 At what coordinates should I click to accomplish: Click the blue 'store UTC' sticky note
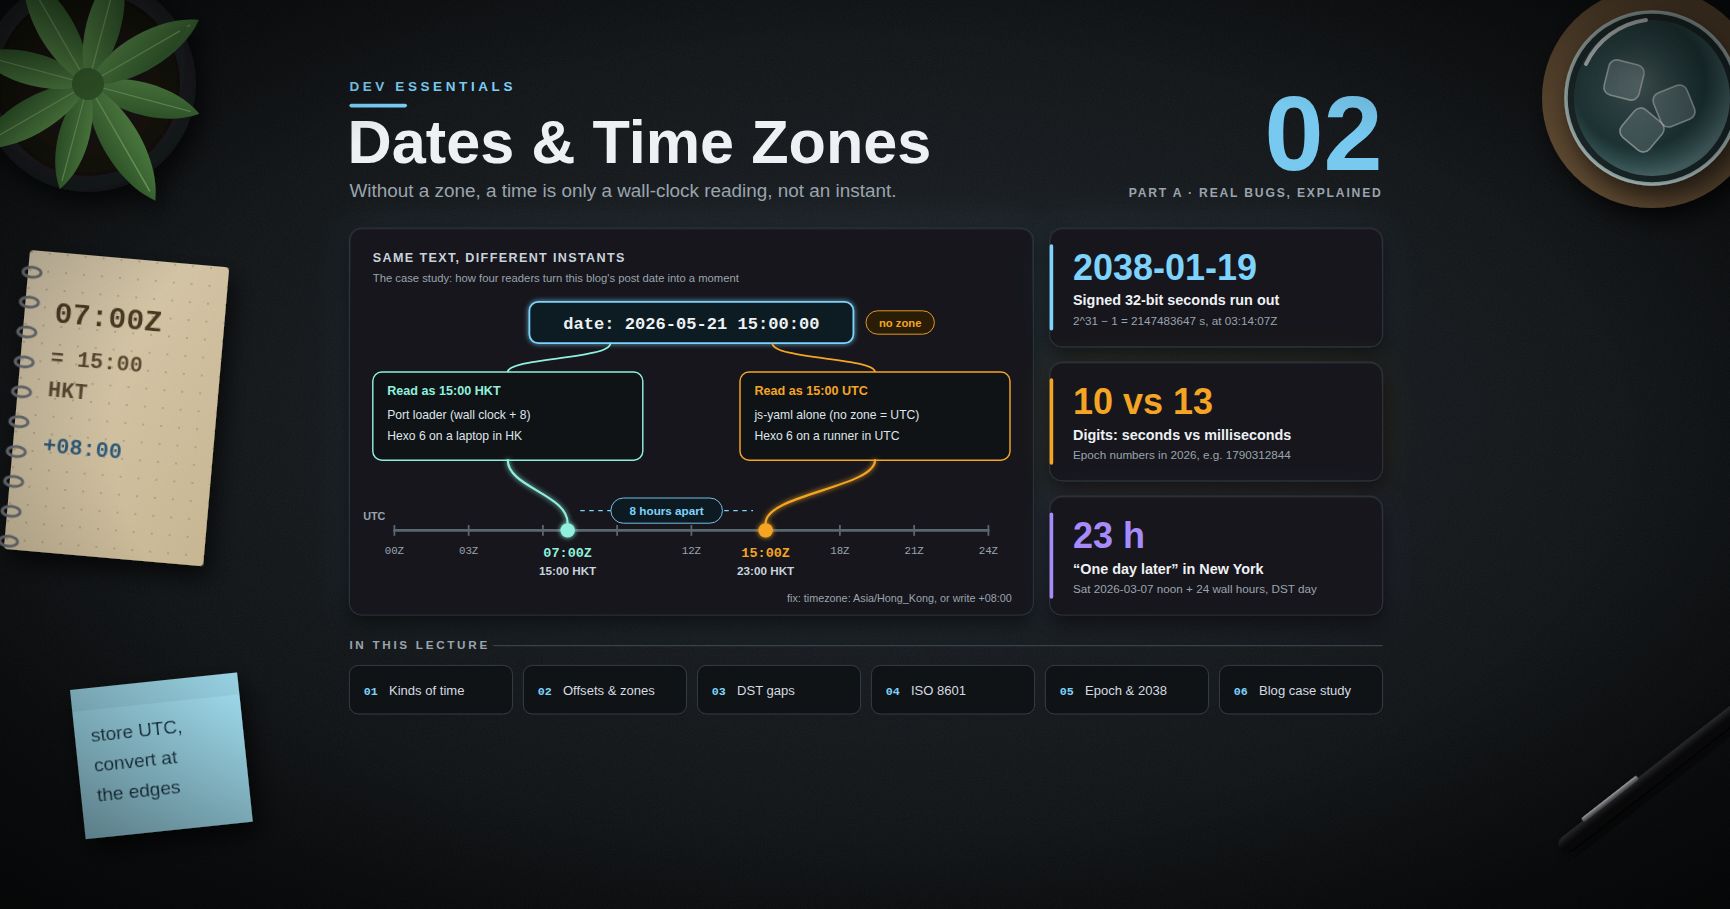pos(161,756)
